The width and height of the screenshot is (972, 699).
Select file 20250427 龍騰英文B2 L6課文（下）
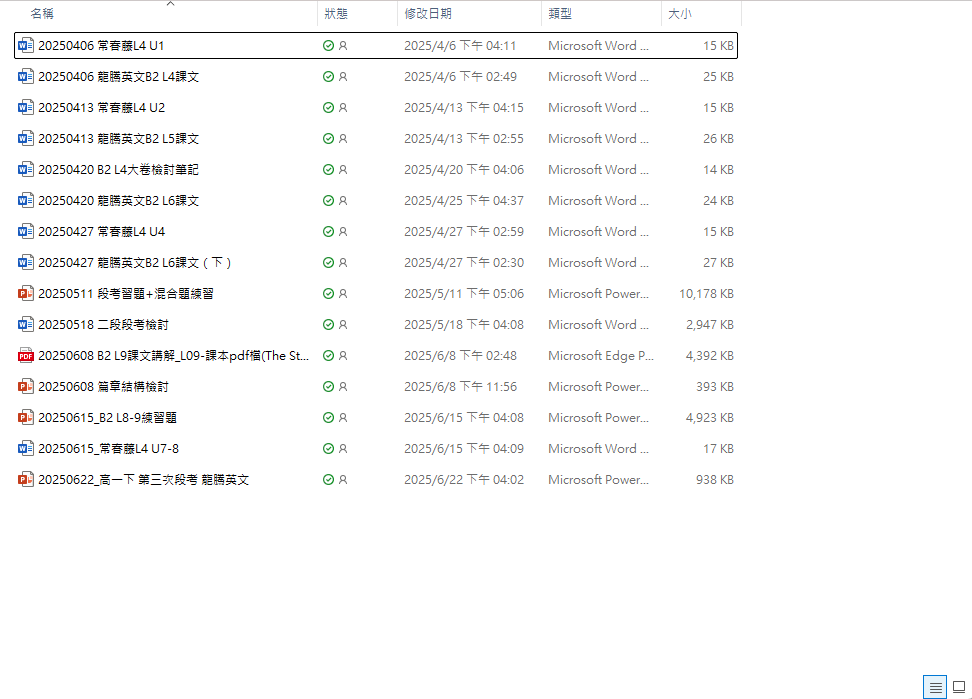pyautogui.click(x=135, y=263)
